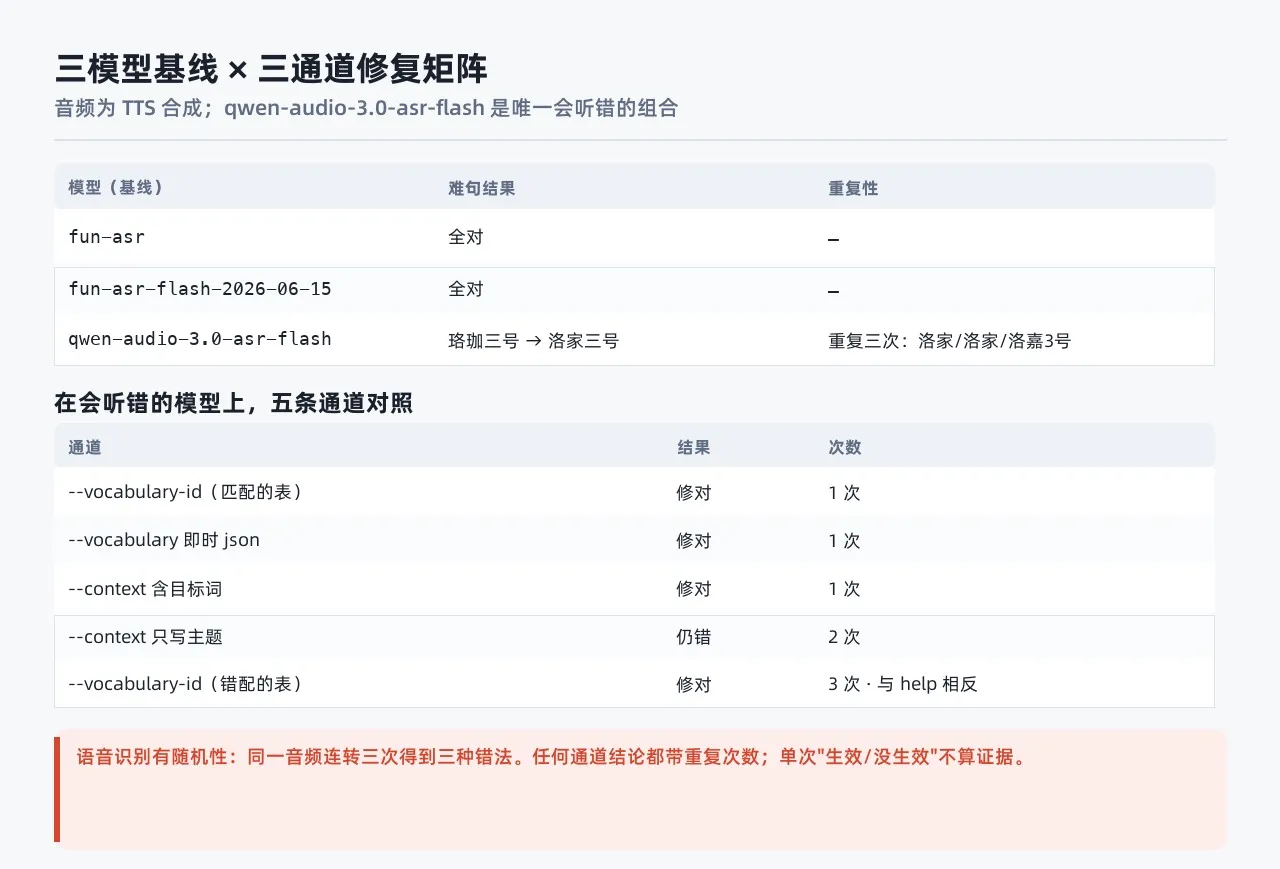Click the "结果" column header
This screenshot has height=869, width=1280.
coord(694,448)
